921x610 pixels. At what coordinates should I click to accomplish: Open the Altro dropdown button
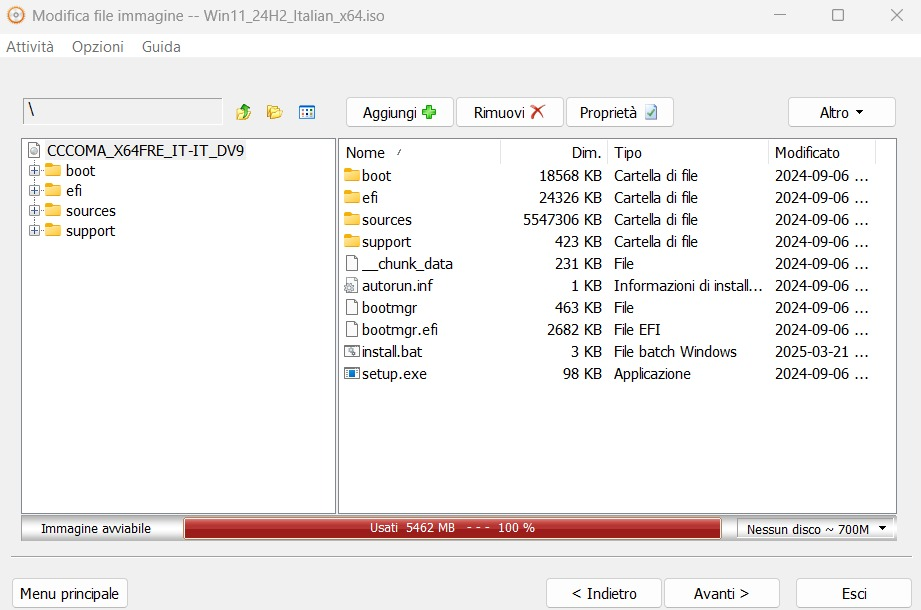click(841, 112)
